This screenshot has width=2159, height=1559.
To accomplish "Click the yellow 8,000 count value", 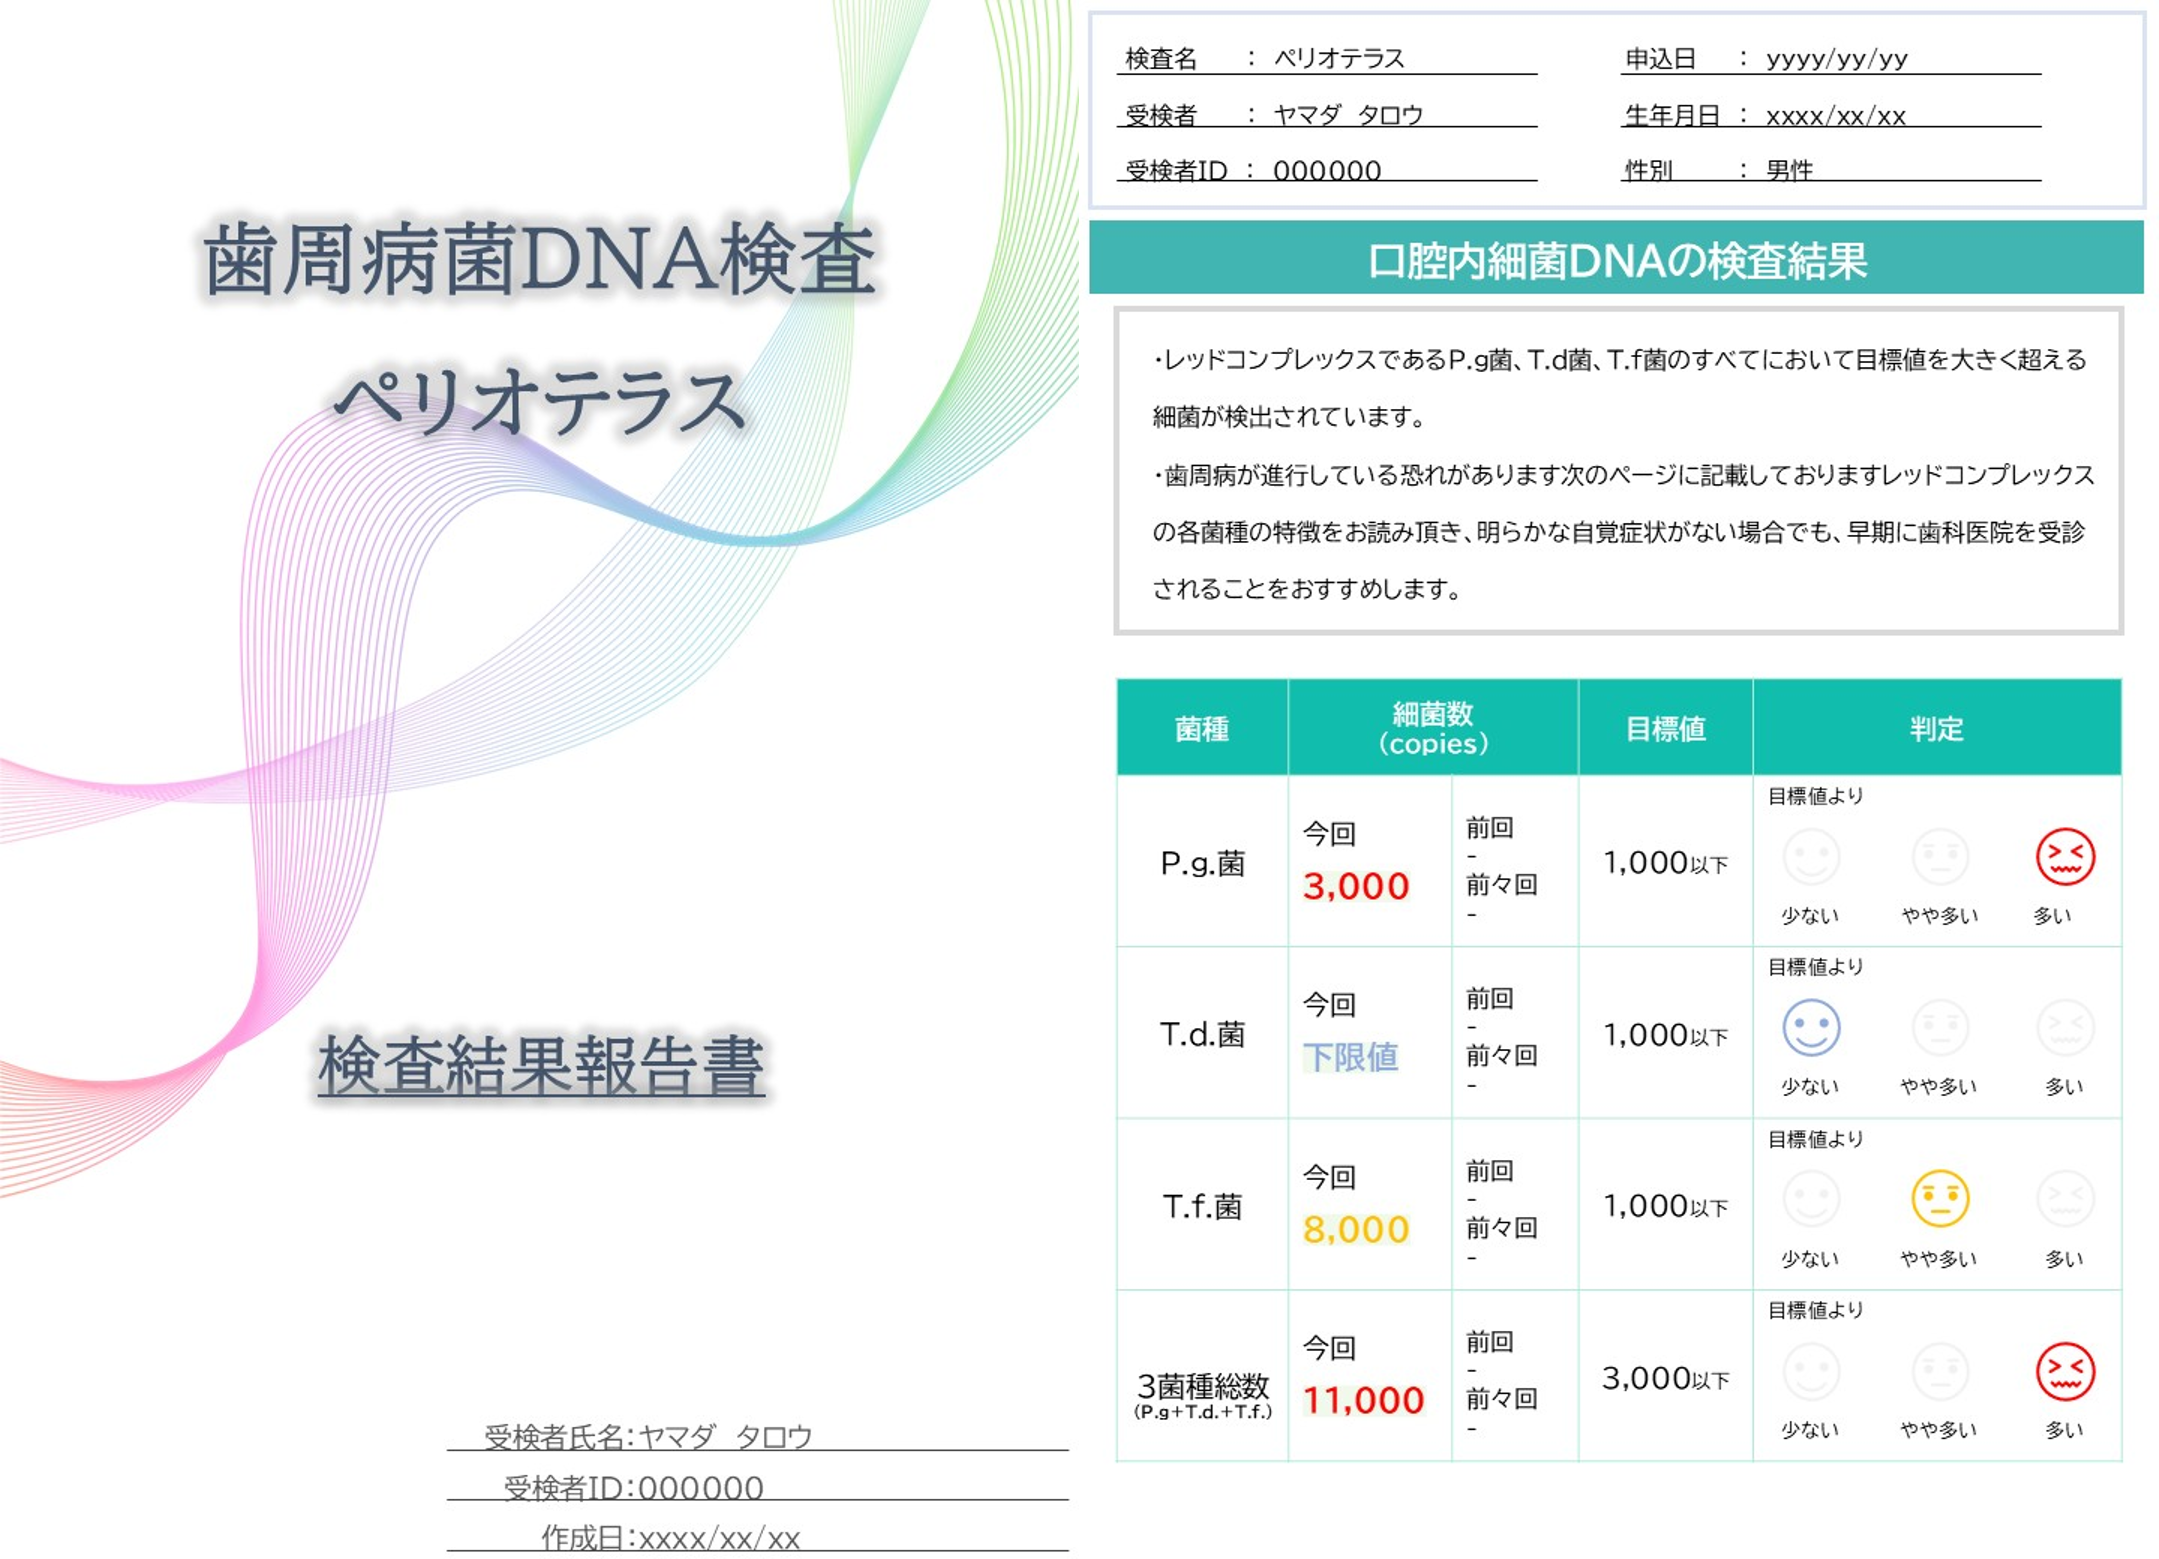I will click(1355, 1229).
